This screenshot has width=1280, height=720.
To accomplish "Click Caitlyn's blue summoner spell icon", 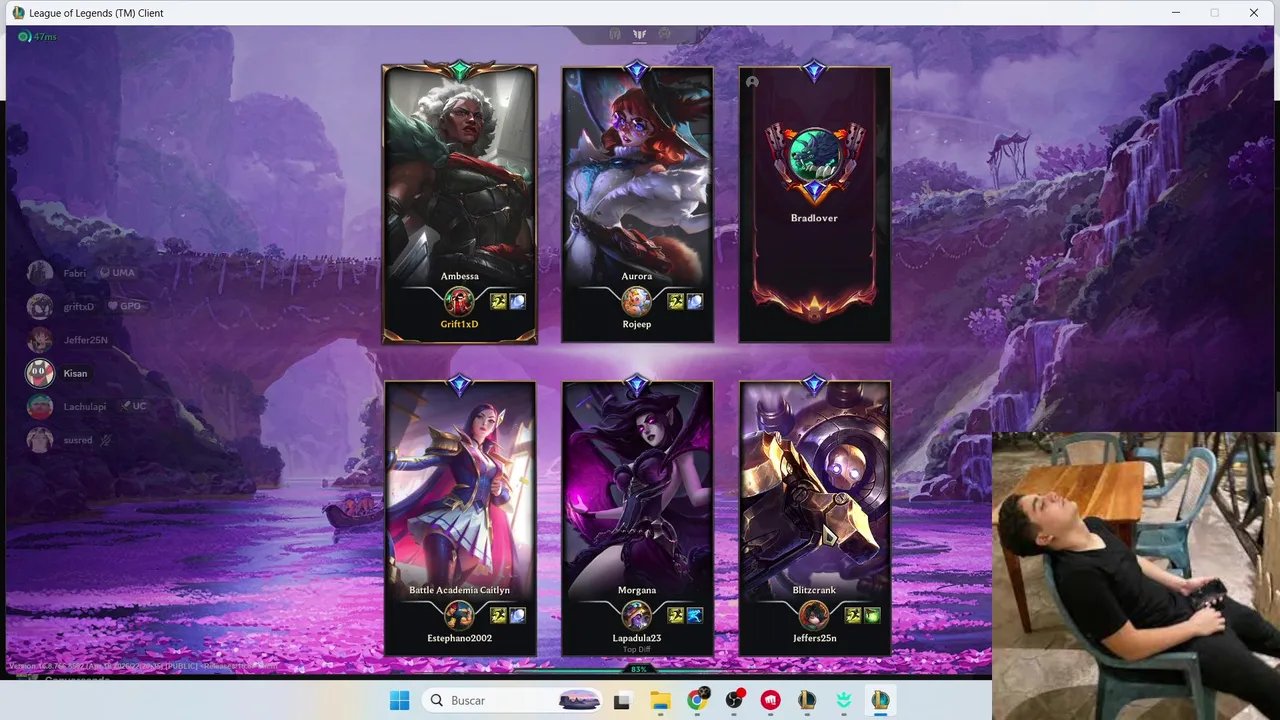I will pos(517,615).
